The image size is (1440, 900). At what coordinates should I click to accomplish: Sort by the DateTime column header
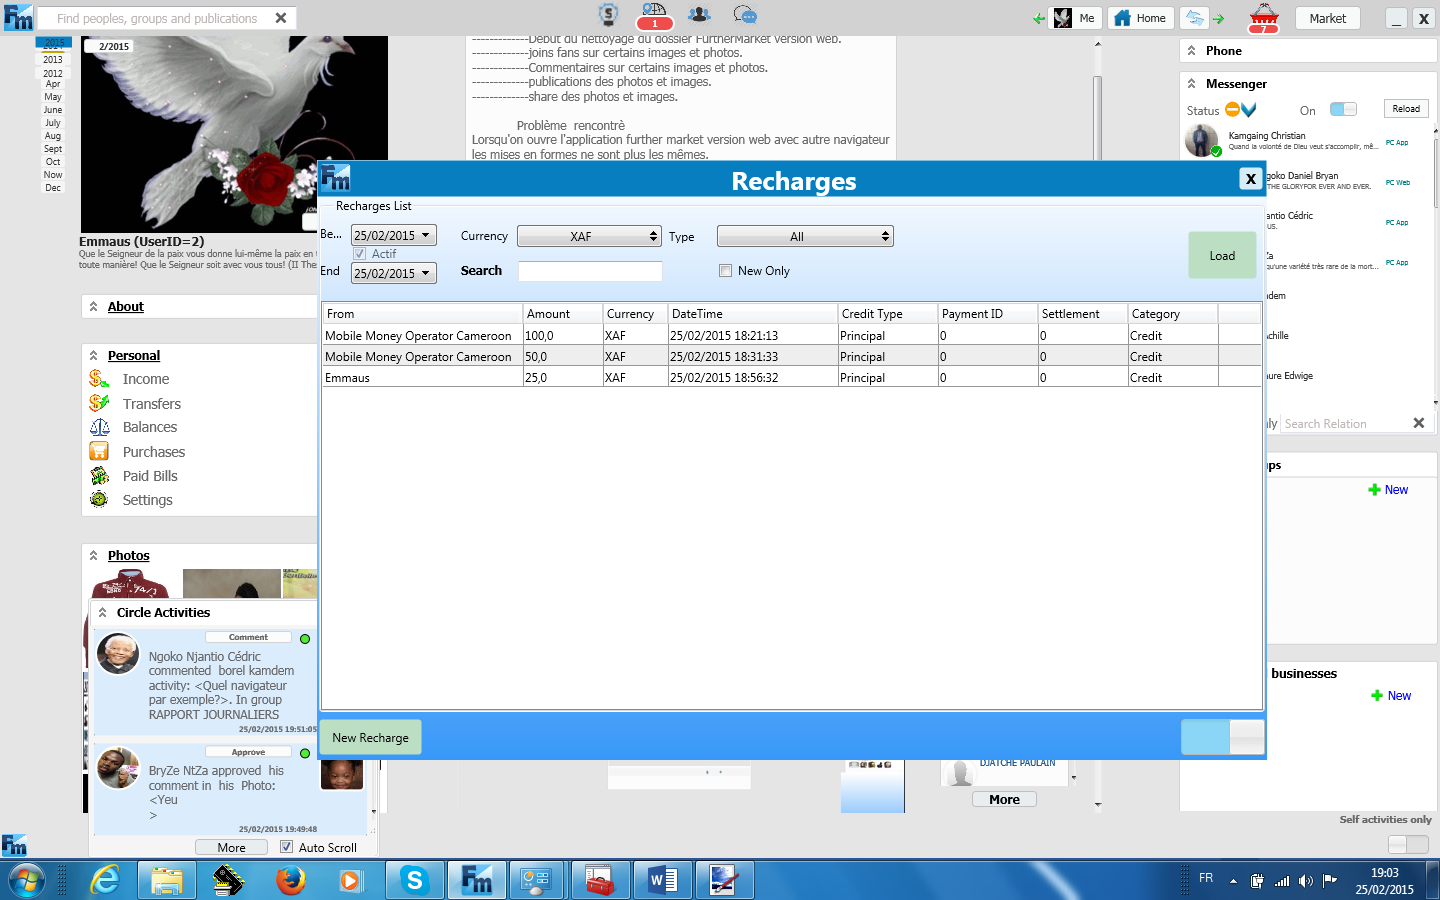click(x=752, y=313)
